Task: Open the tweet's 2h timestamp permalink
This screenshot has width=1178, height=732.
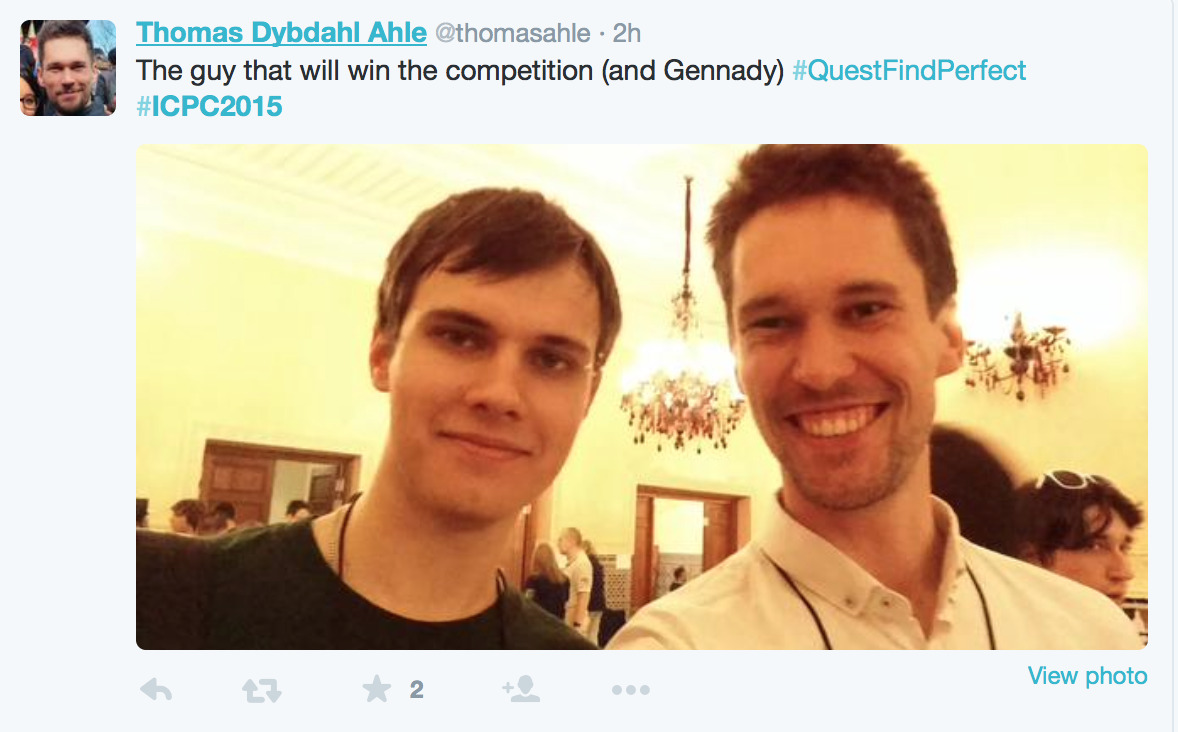Action: coord(626,33)
